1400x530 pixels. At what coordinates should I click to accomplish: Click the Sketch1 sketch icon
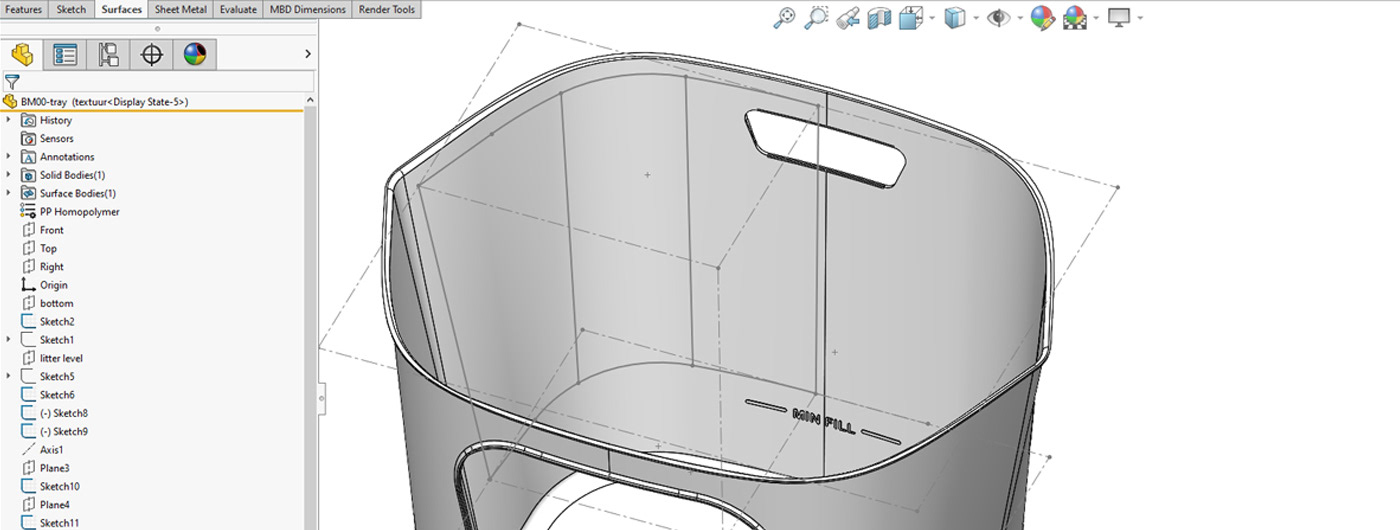tap(28, 340)
